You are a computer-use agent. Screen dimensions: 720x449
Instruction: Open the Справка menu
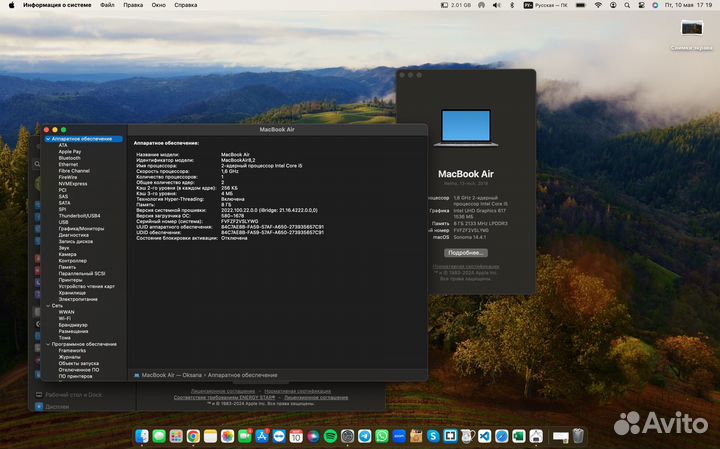(x=186, y=5)
